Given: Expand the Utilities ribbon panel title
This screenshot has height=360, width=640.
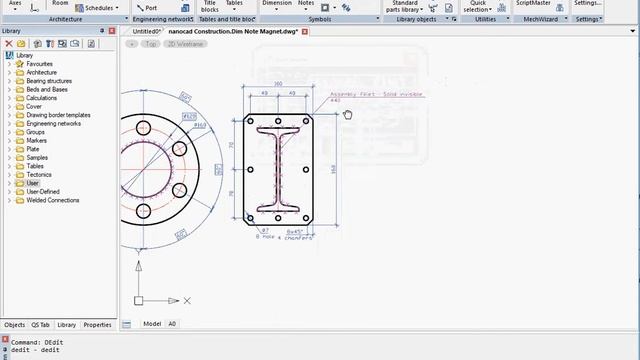Looking at the screenshot, I should pyautogui.click(x=508, y=19).
